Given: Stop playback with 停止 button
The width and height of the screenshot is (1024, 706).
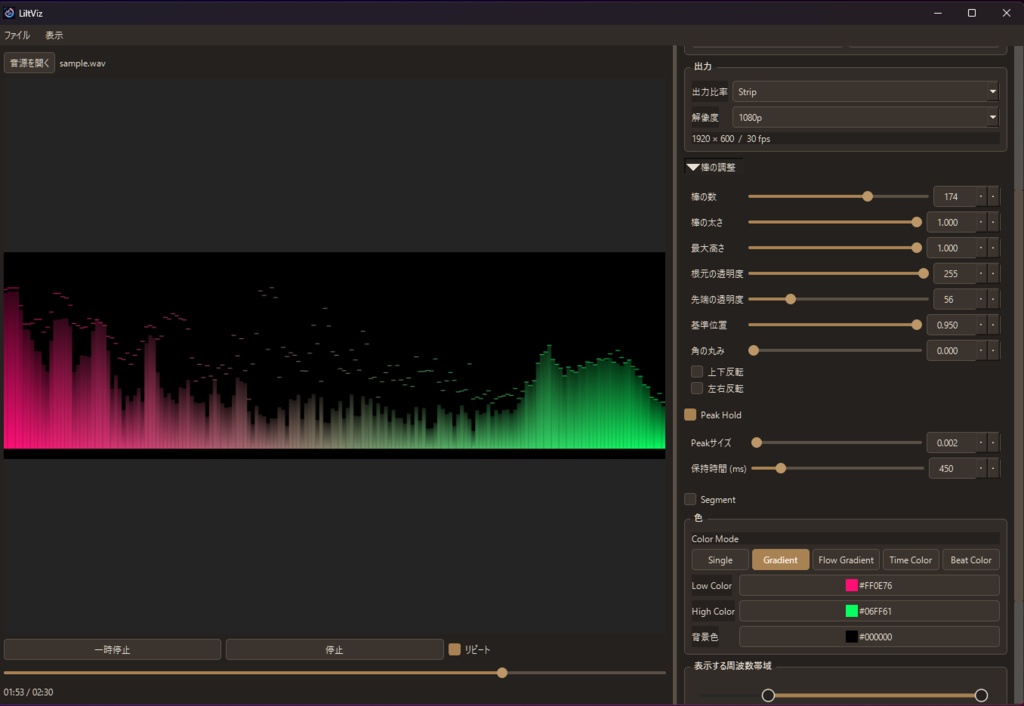Looking at the screenshot, I should tap(334, 649).
